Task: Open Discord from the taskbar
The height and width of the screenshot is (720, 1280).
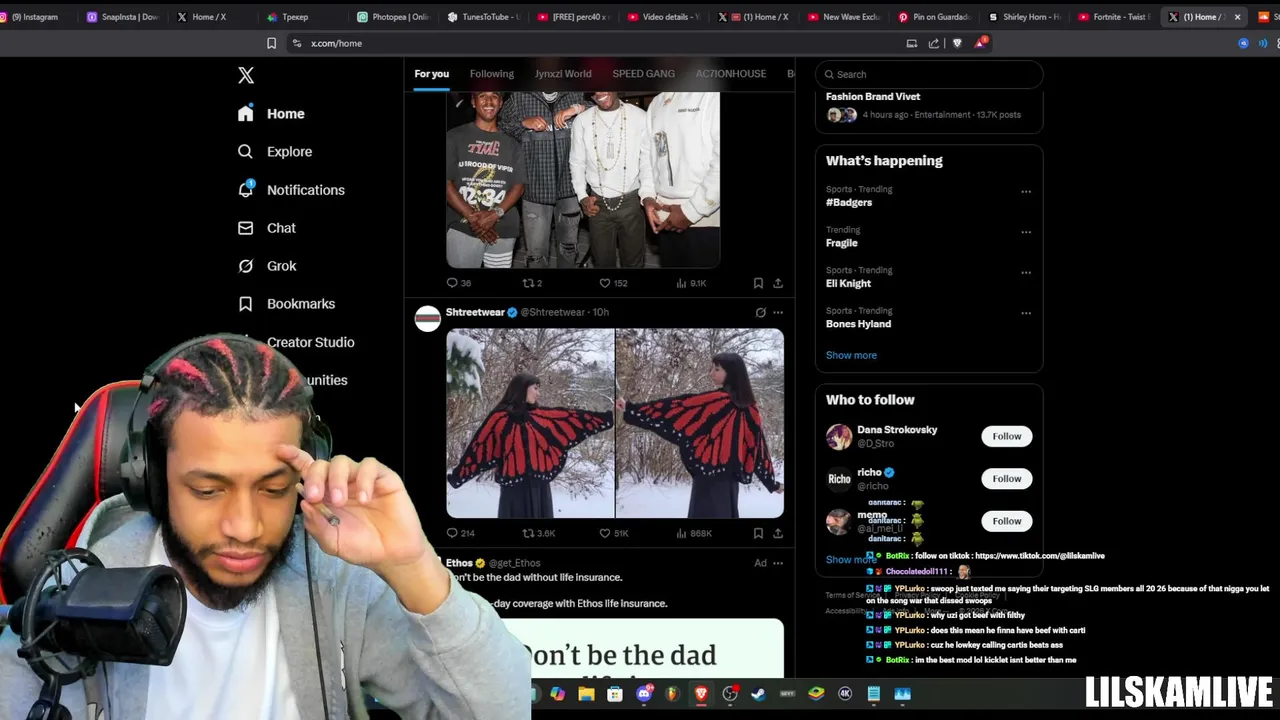Action: coord(644,694)
